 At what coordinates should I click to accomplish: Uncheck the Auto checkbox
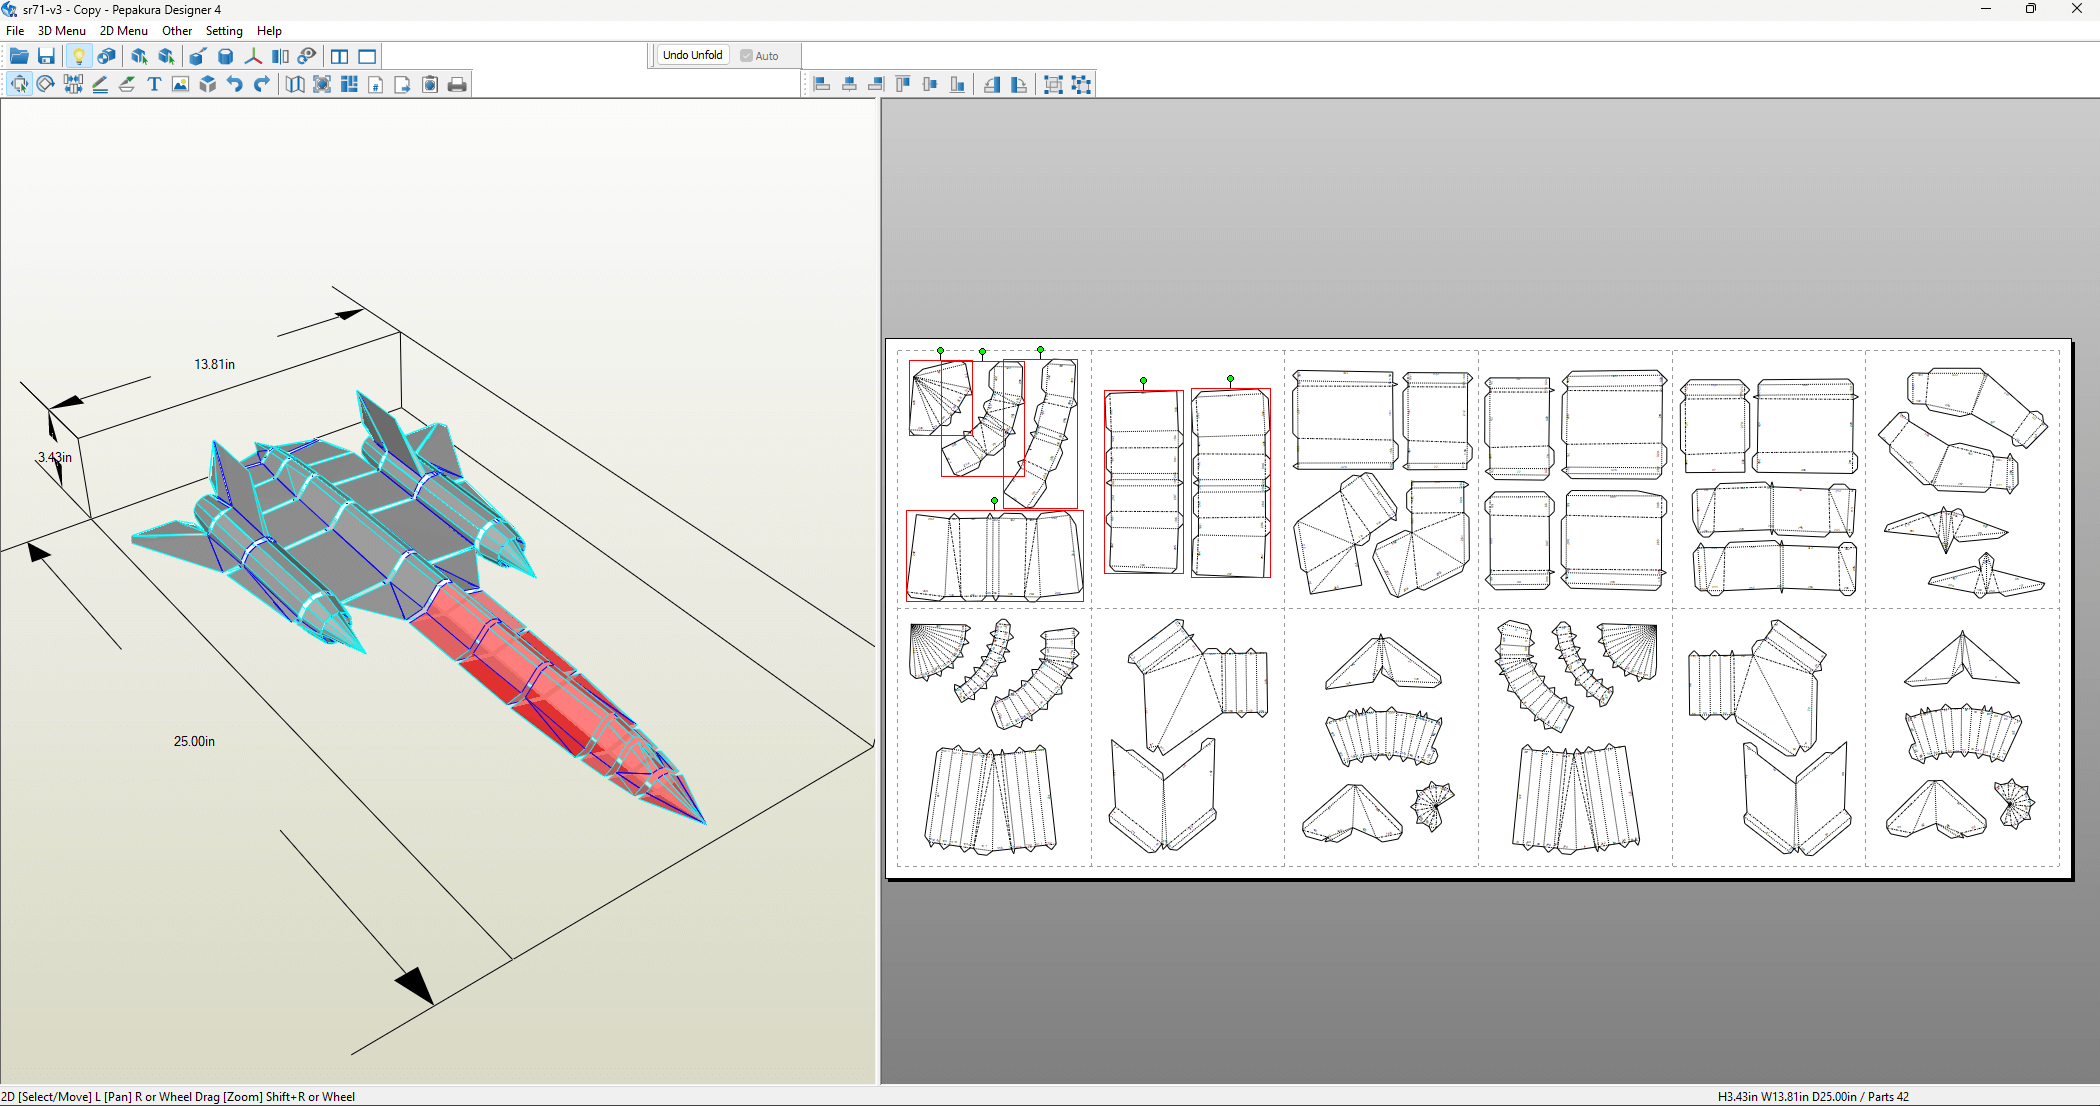point(746,55)
